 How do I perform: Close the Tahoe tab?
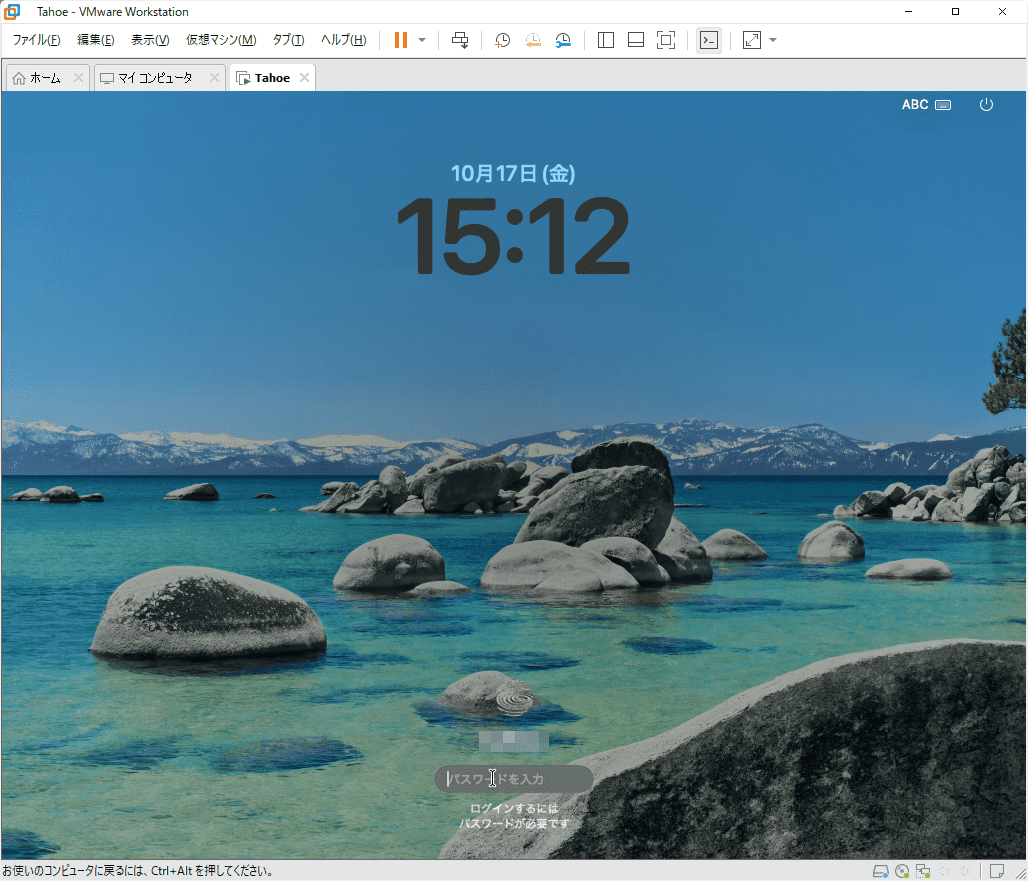[x=304, y=78]
